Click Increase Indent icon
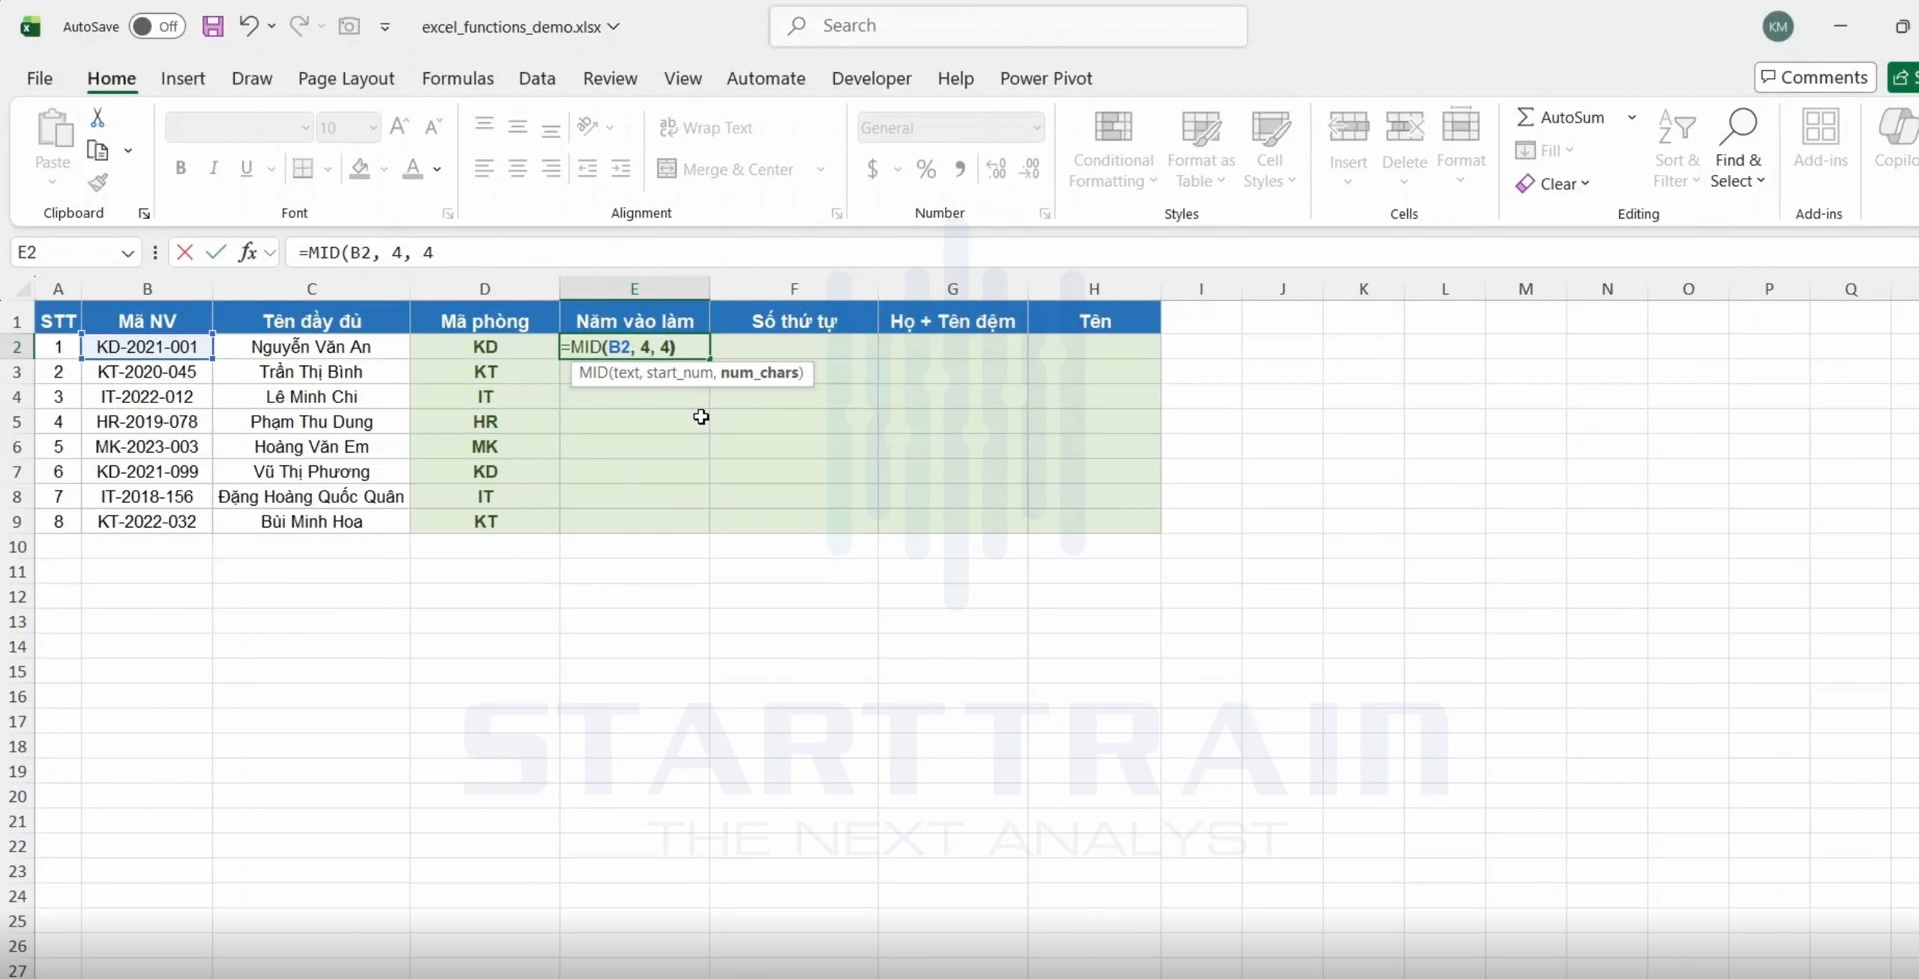The height and width of the screenshot is (979, 1919). (x=621, y=169)
